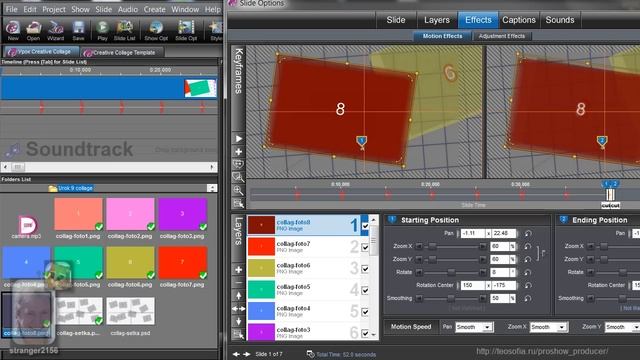
Task: Click the New show toolbar icon
Action: 13,30
